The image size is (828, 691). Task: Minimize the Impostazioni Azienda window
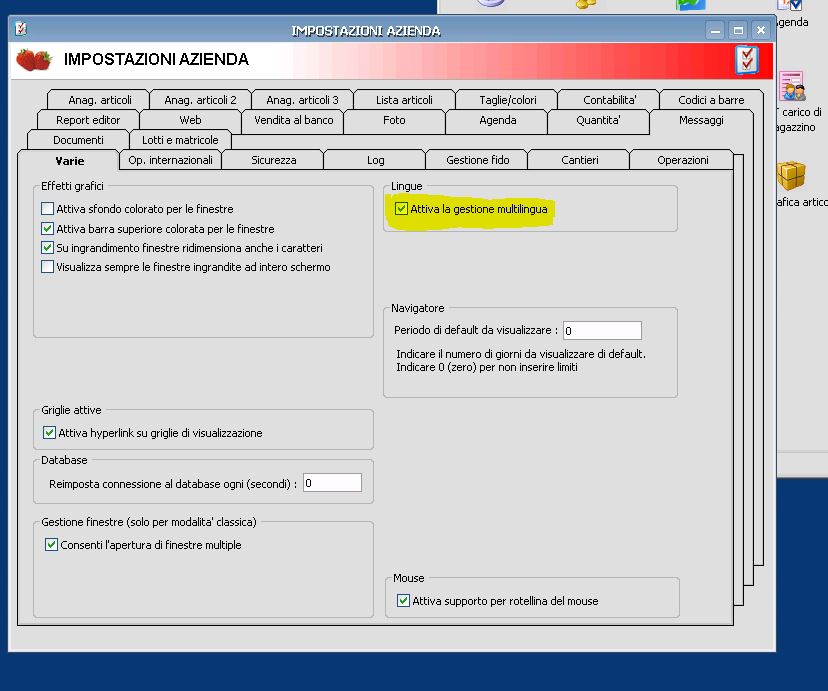[x=716, y=31]
